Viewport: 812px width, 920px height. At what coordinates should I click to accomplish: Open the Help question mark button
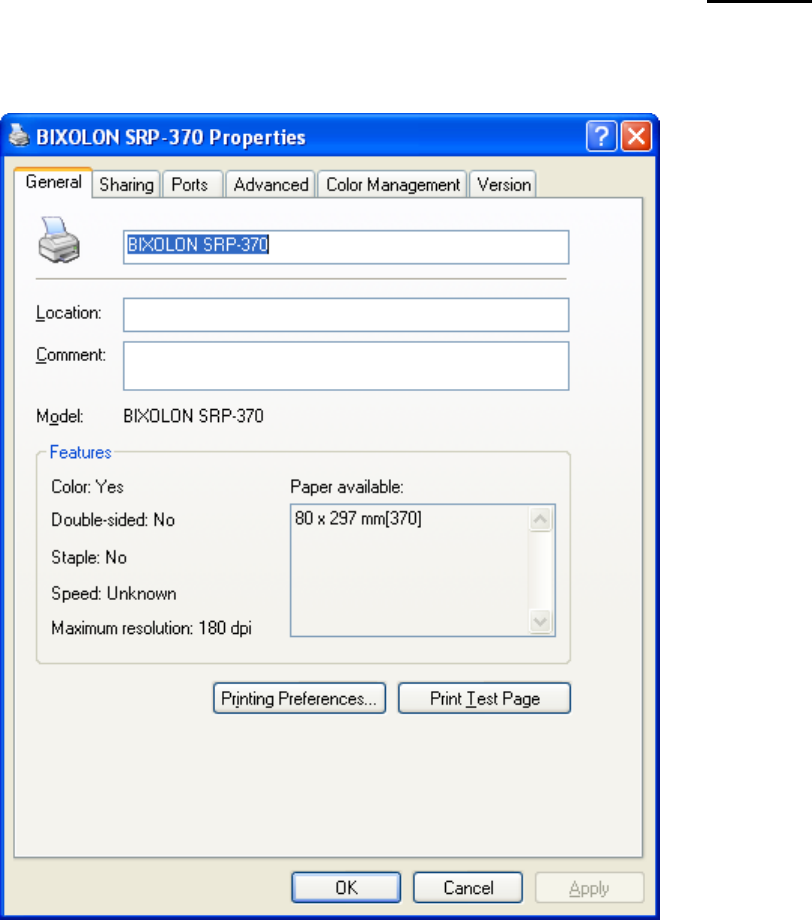(601, 136)
